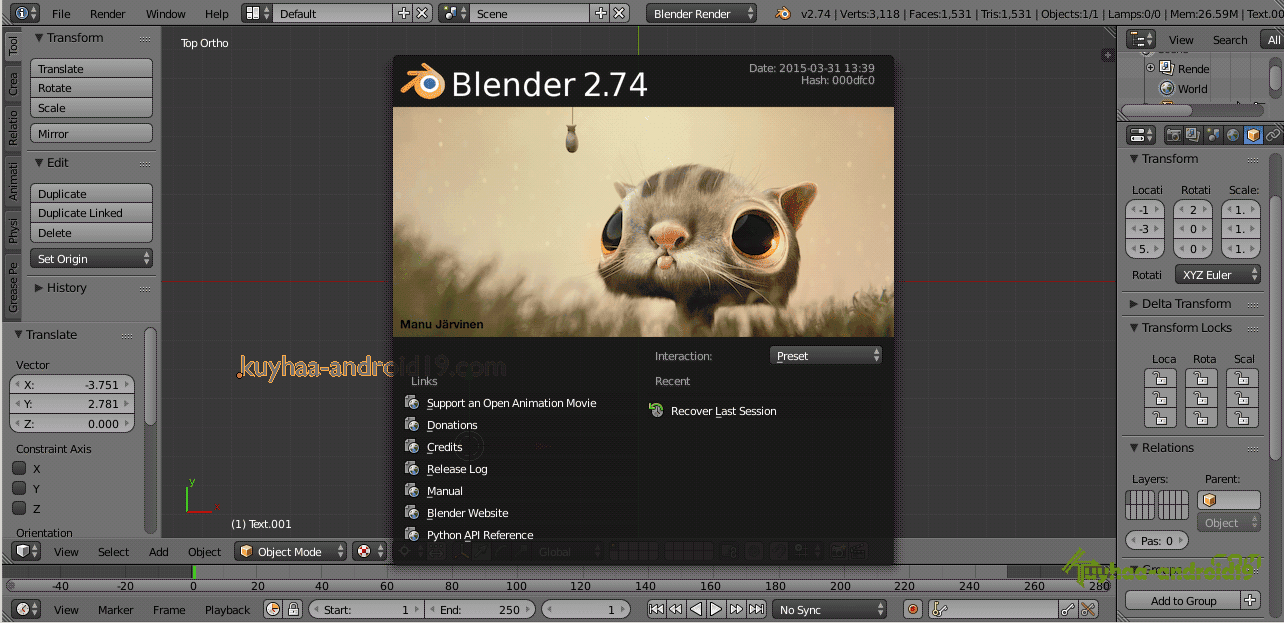Screen dimensions: 1284x623
Task: Open the Window menu
Action: (x=165, y=14)
